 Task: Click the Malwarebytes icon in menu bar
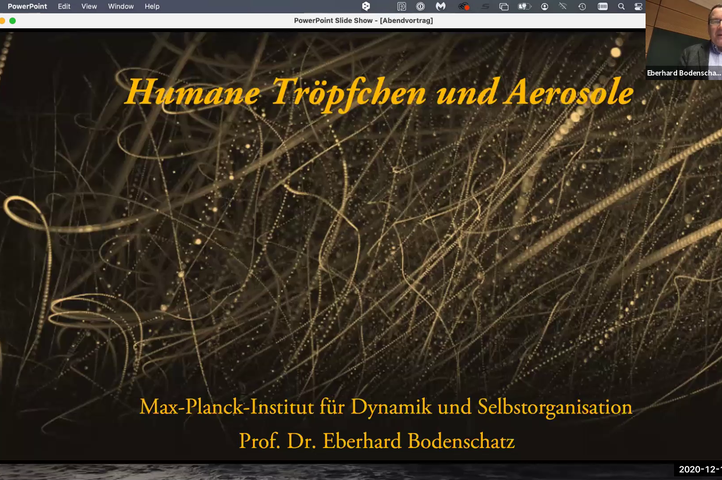coord(441,6)
